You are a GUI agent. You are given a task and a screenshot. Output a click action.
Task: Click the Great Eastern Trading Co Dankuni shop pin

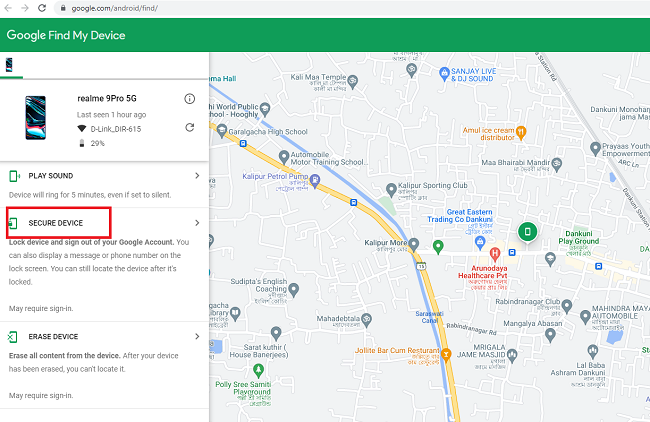(480, 243)
